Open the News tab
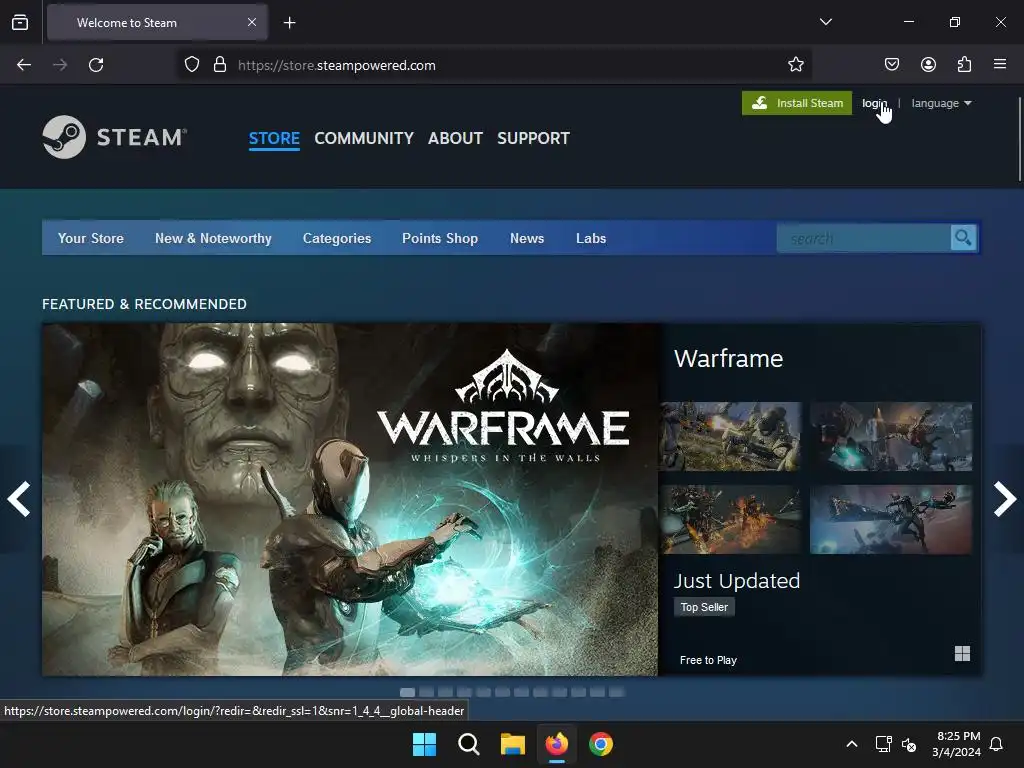The width and height of the screenshot is (1024, 768). tap(527, 238)
